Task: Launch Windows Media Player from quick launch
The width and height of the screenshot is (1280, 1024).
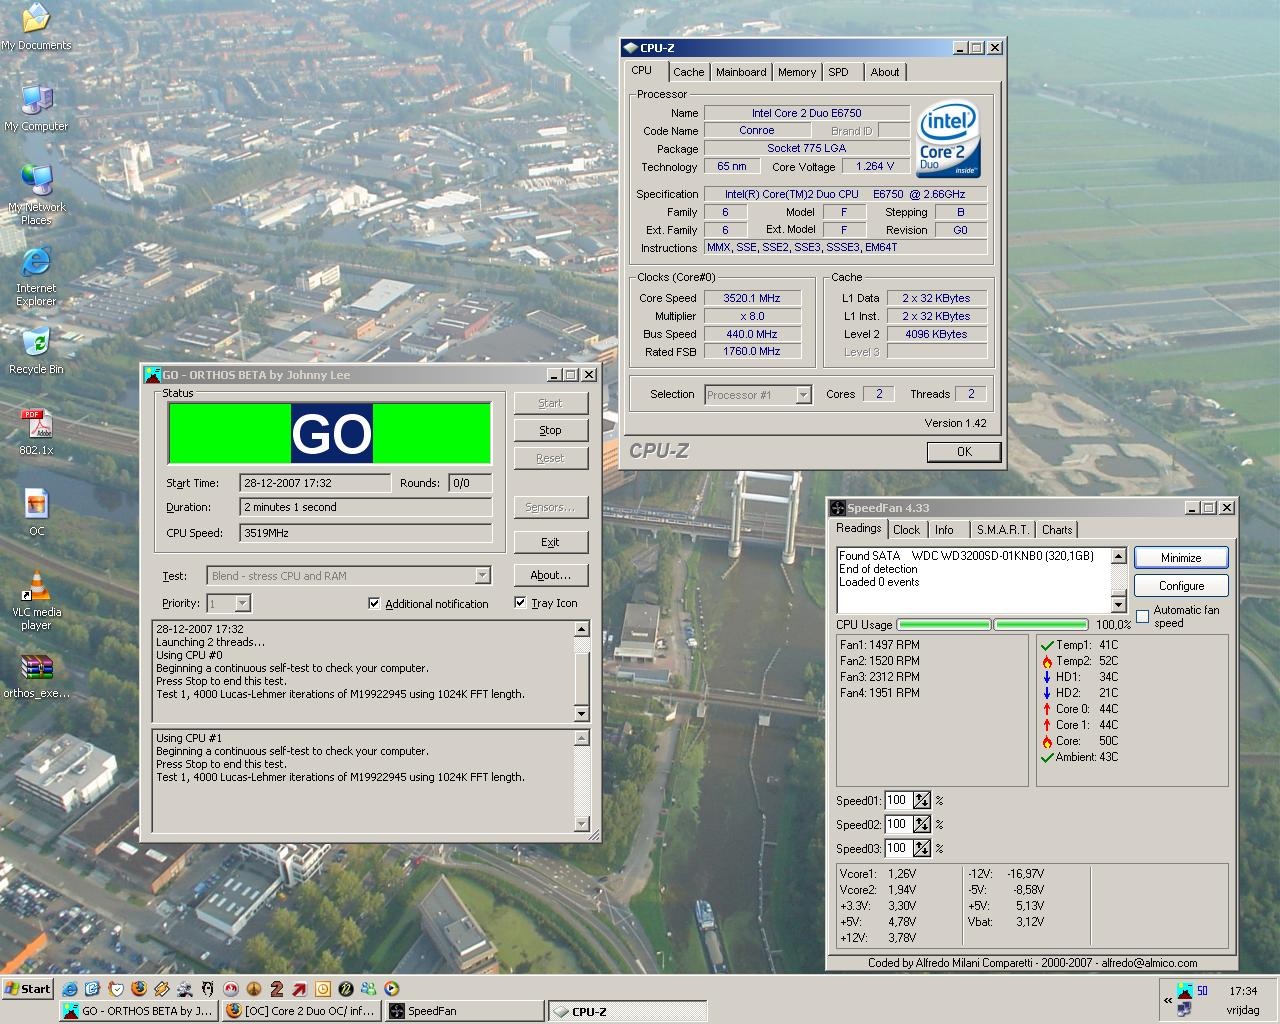Action: (391, 989)
